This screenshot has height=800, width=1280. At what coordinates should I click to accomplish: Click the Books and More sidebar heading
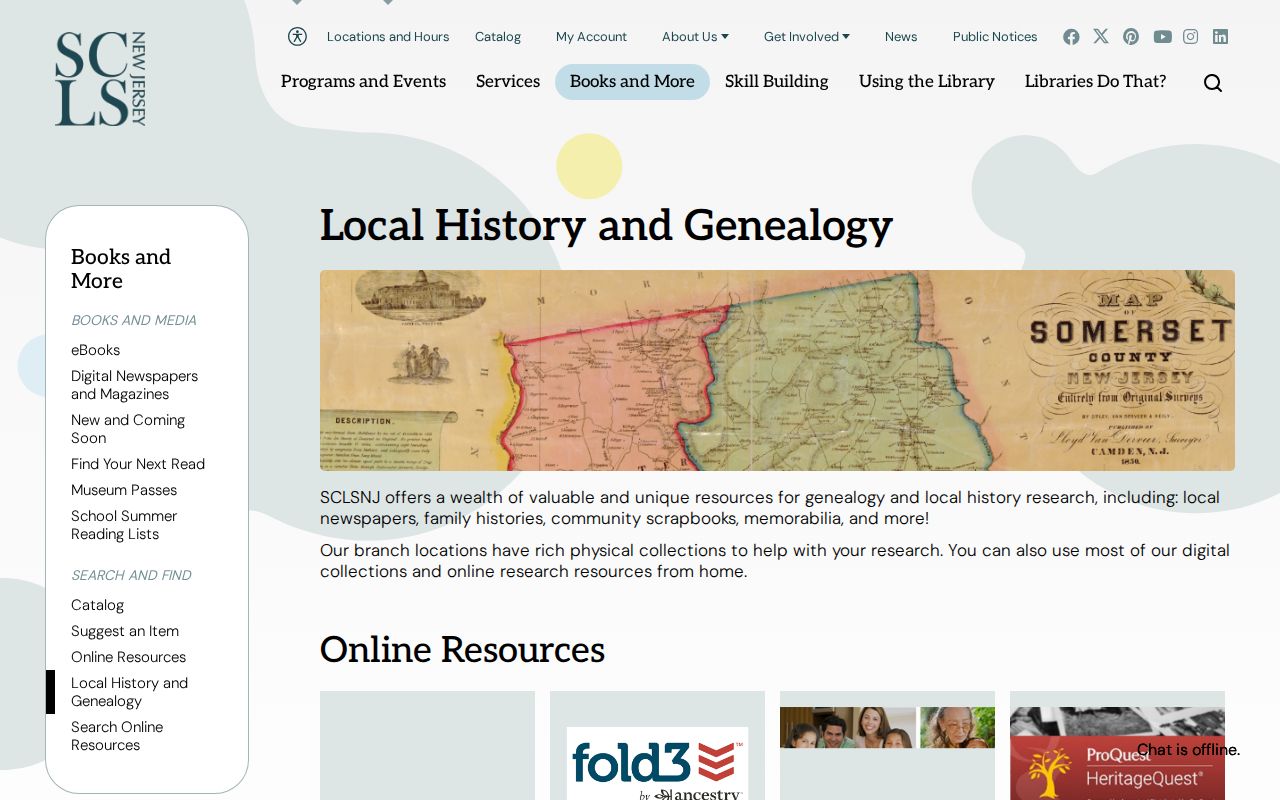point(121,269)
